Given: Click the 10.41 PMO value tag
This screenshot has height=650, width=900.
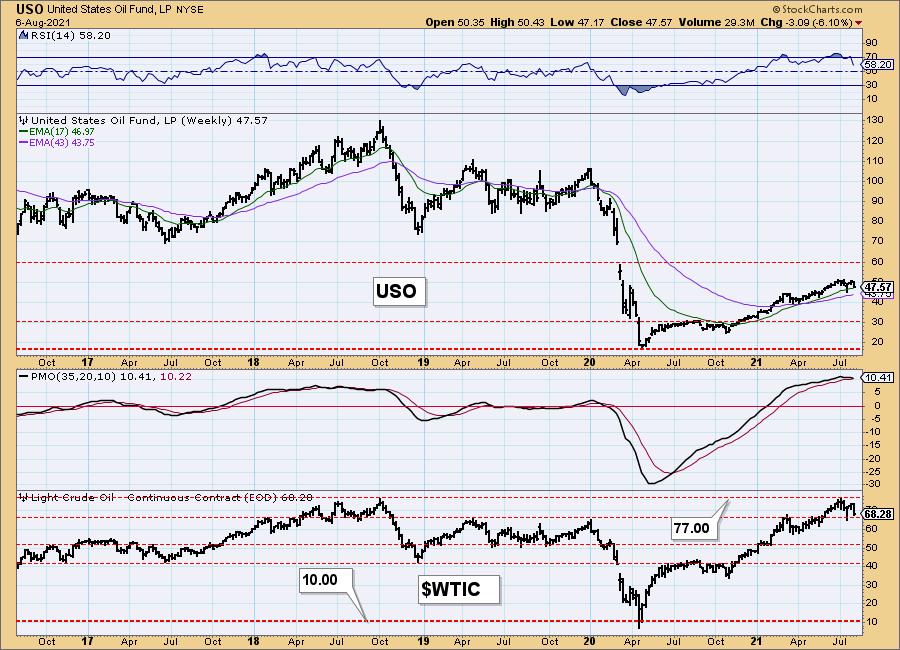Looking at the screenshot, I should pos(879,377).
